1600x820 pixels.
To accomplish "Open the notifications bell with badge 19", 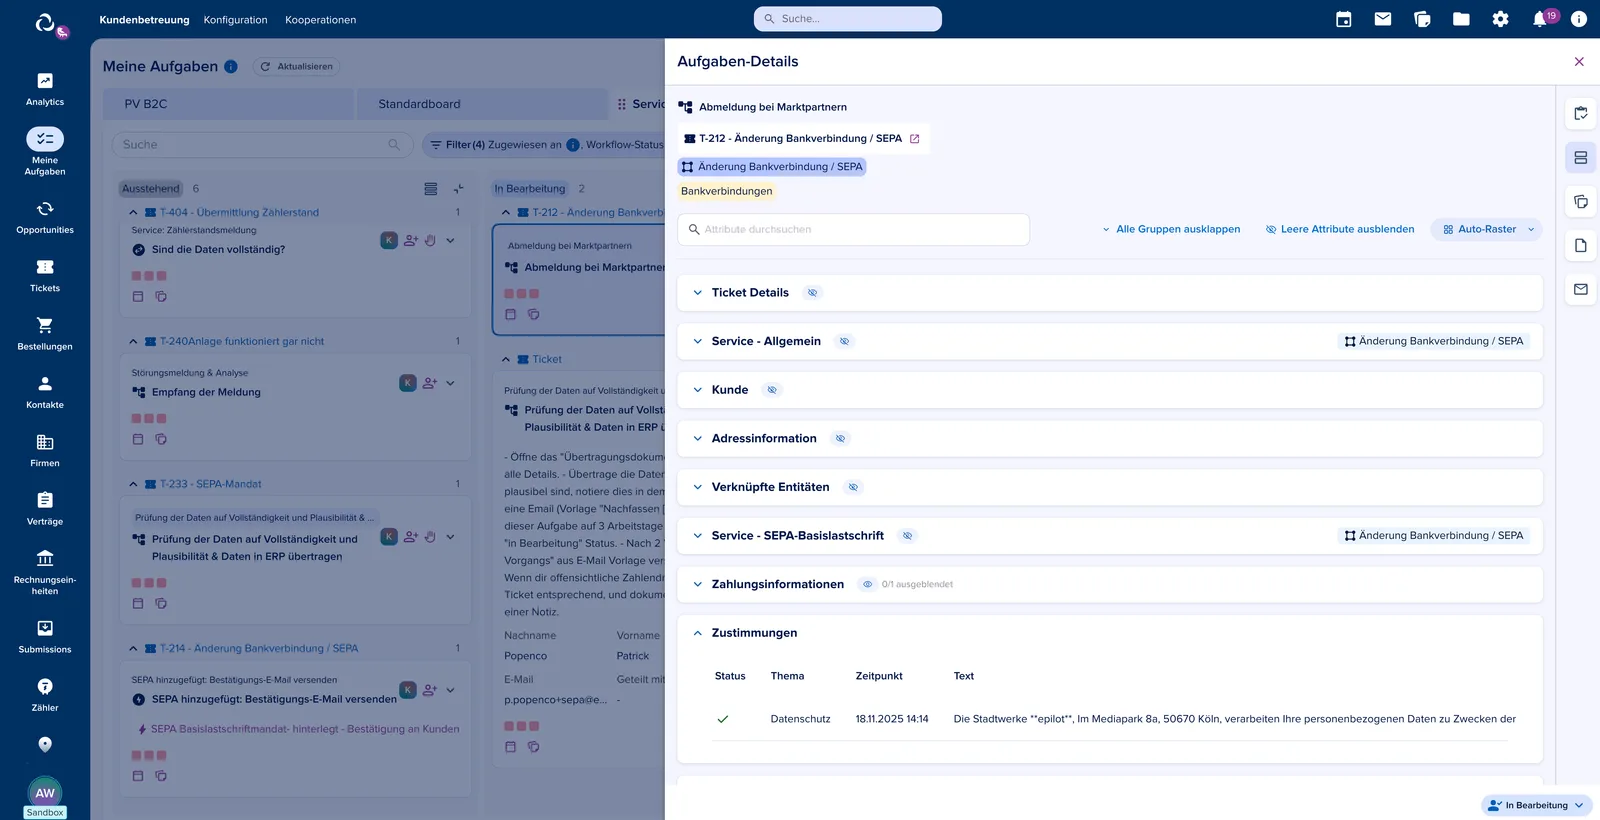I will click(x=1541, y=19).
